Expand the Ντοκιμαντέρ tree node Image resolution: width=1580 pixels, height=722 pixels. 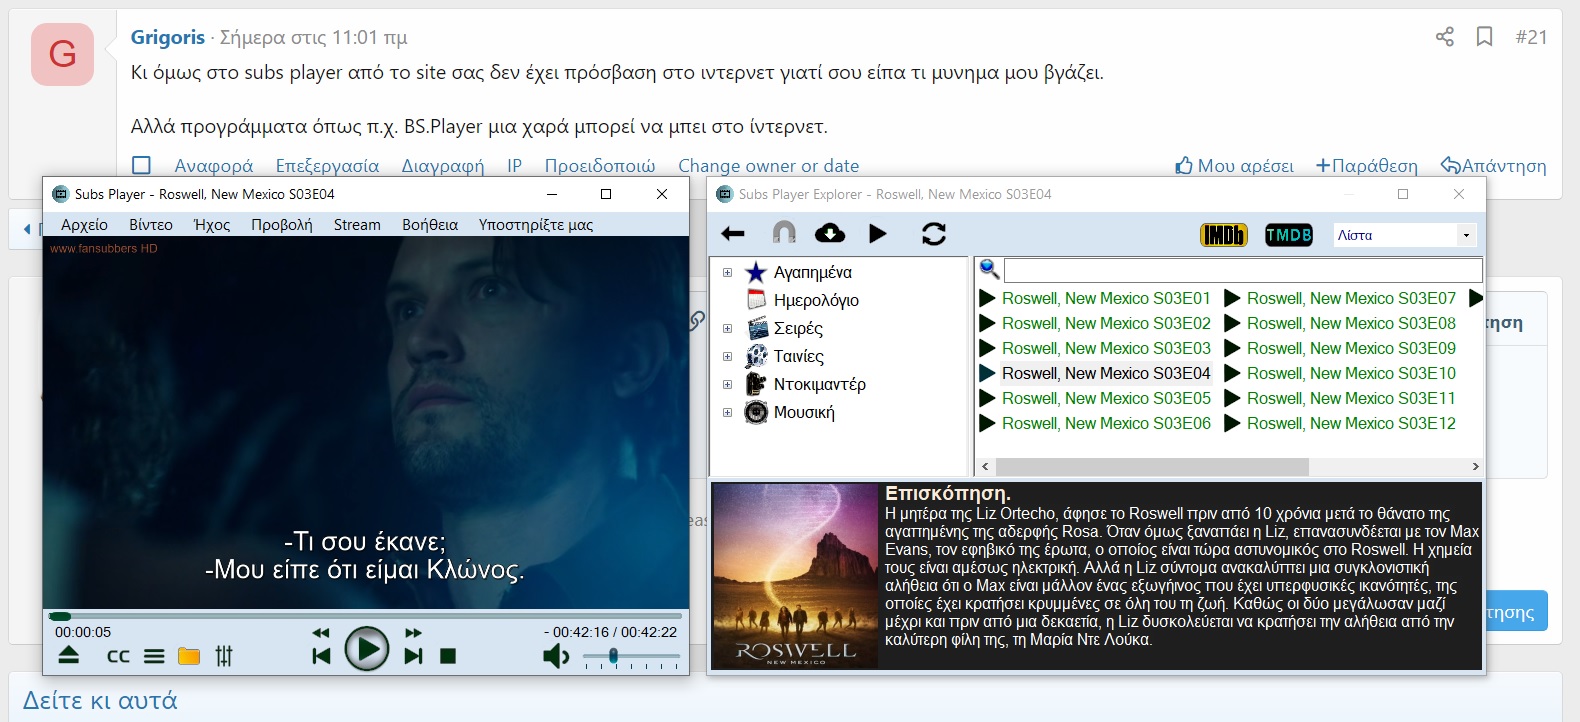click(x=727, y=384)
